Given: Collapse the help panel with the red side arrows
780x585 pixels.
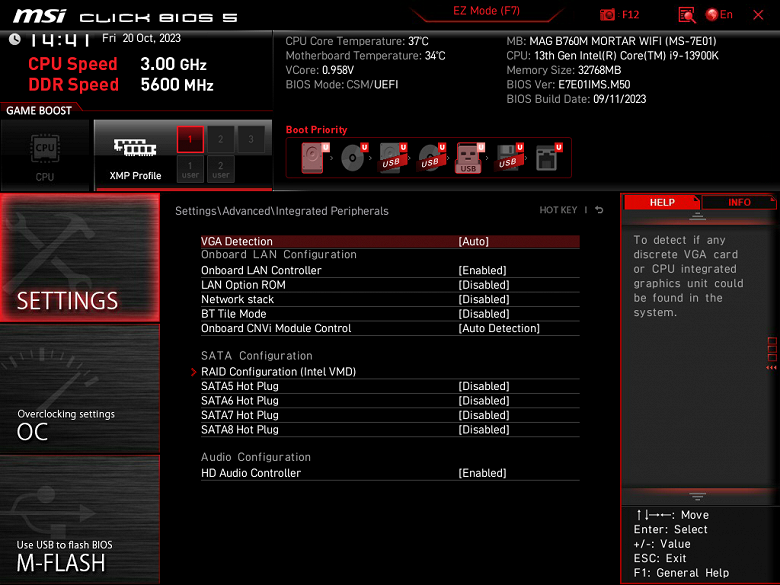Looking at the screenshot, I should pos(771,368).
